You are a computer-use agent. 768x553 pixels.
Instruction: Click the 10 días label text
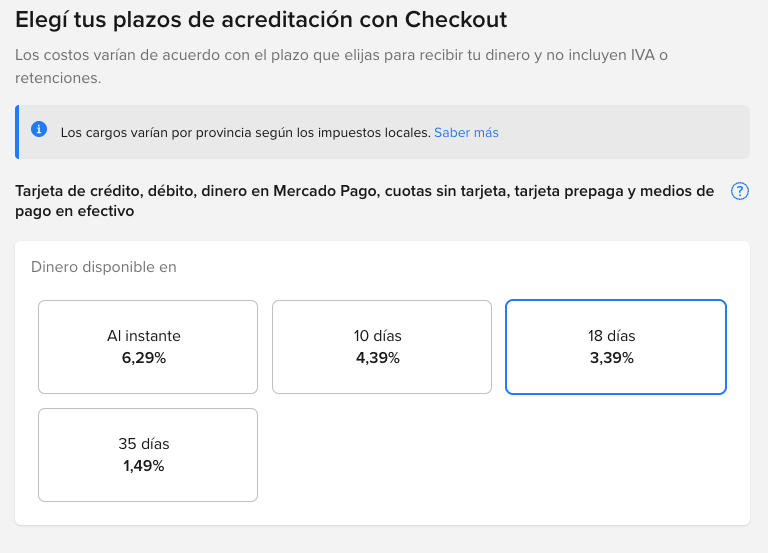click(x=378, y=336)
